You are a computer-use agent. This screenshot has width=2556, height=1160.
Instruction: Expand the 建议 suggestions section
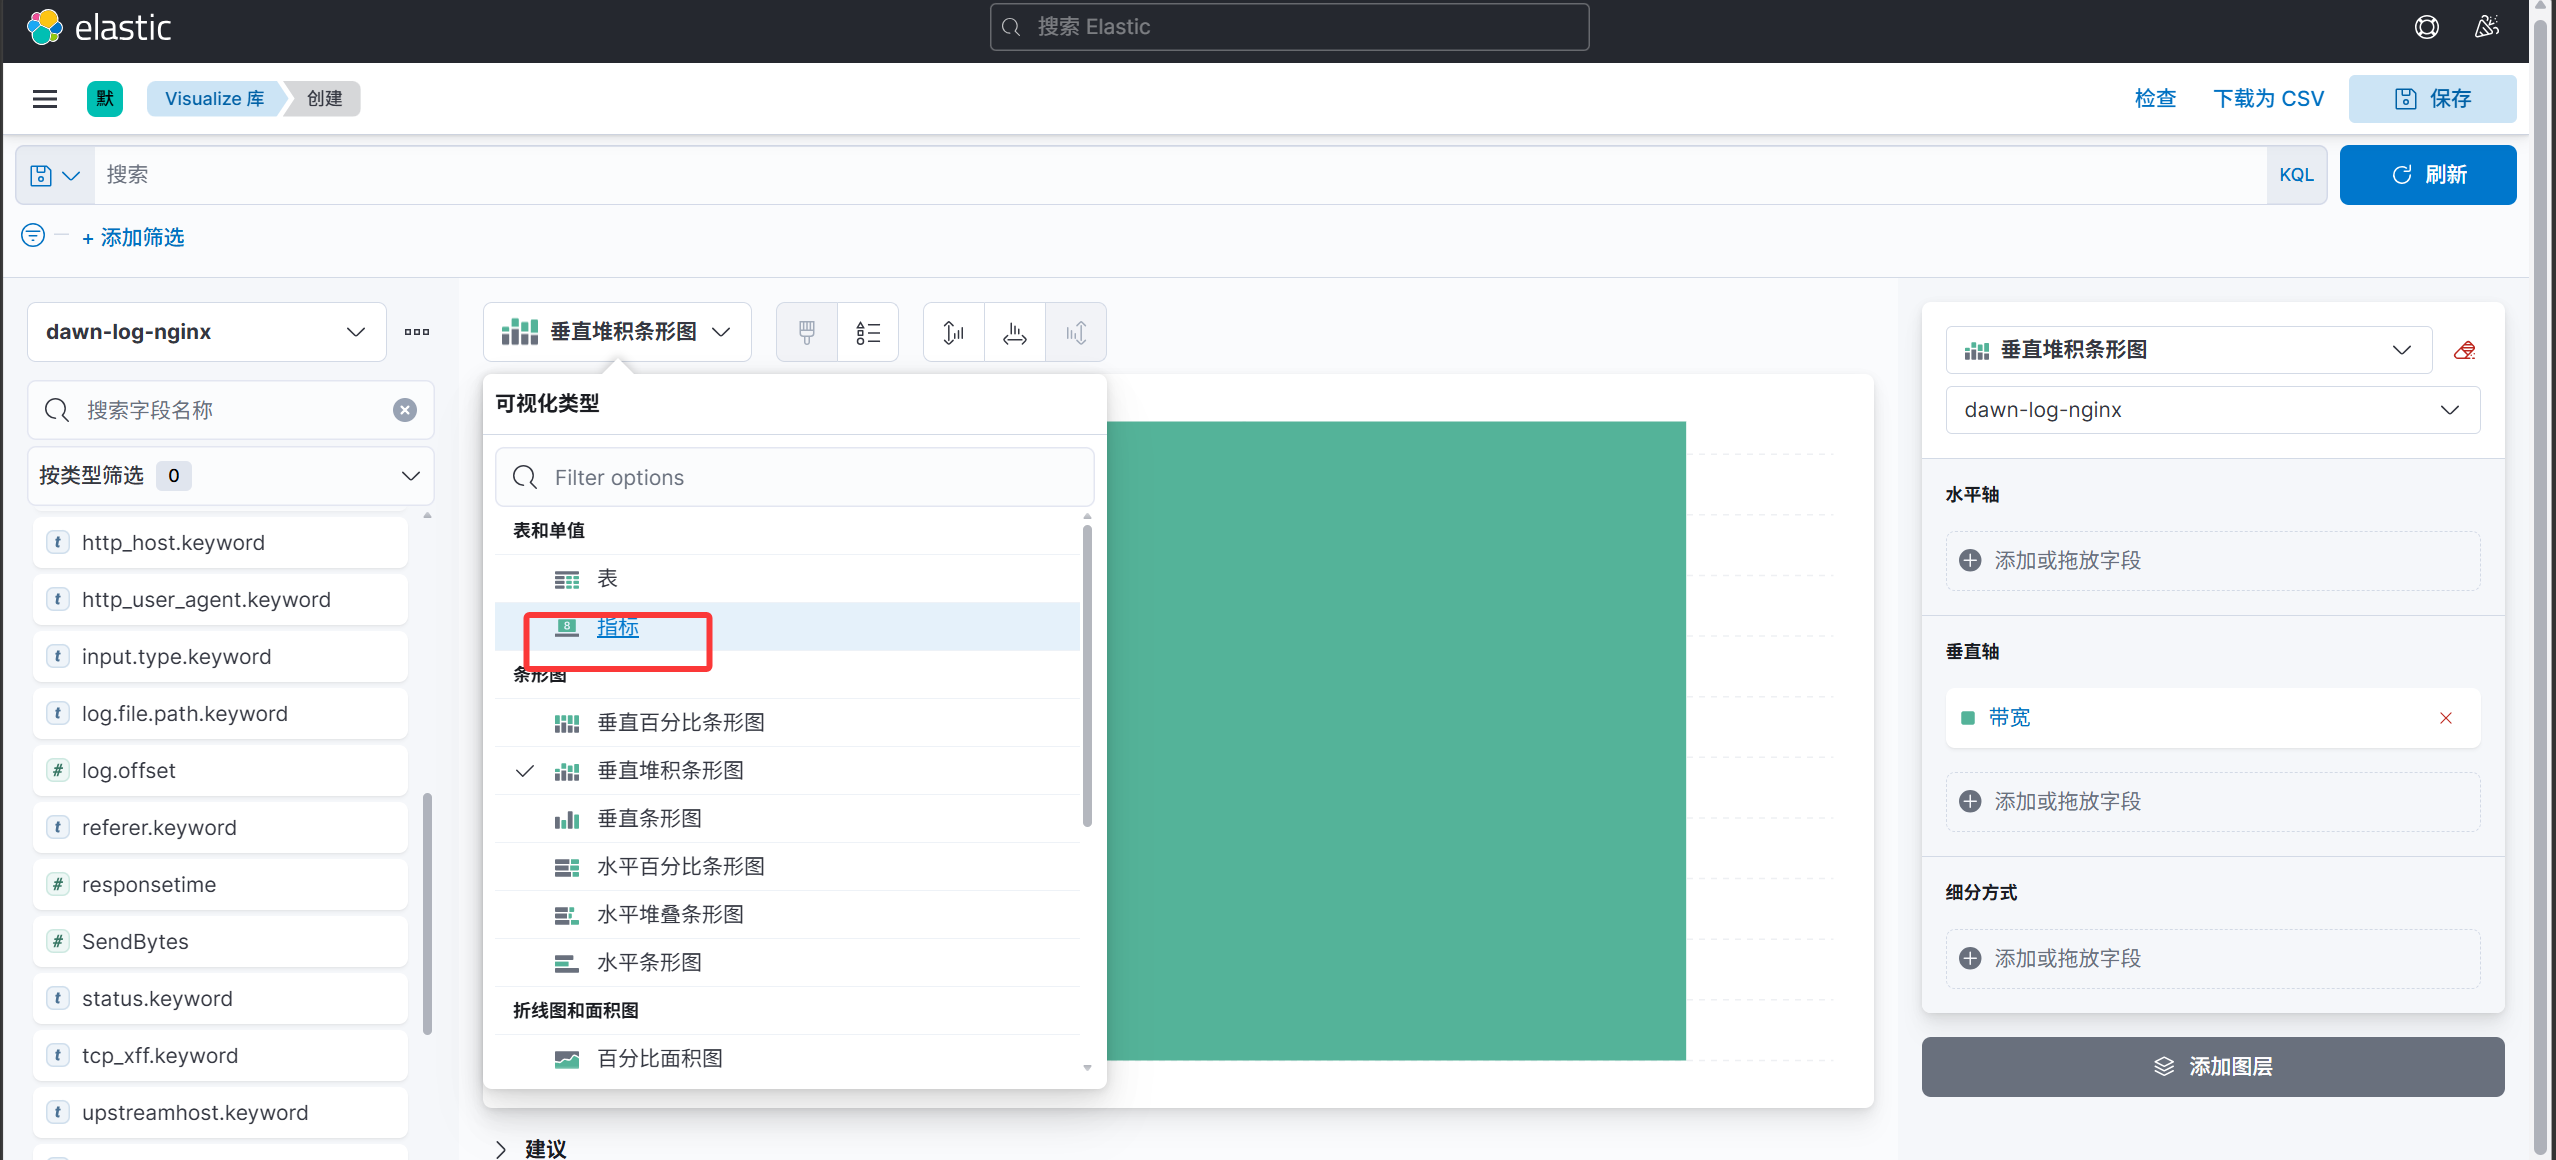click(x=531, y=1149)
